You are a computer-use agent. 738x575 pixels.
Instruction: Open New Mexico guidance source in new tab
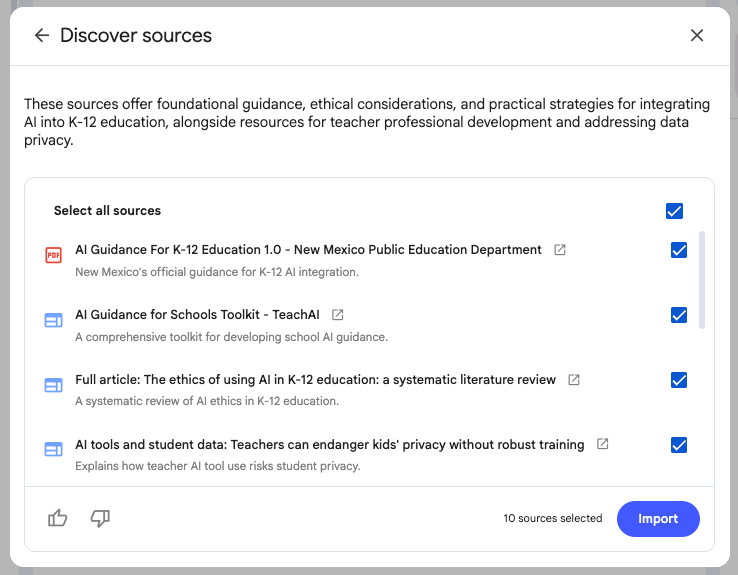click(560, 250)
